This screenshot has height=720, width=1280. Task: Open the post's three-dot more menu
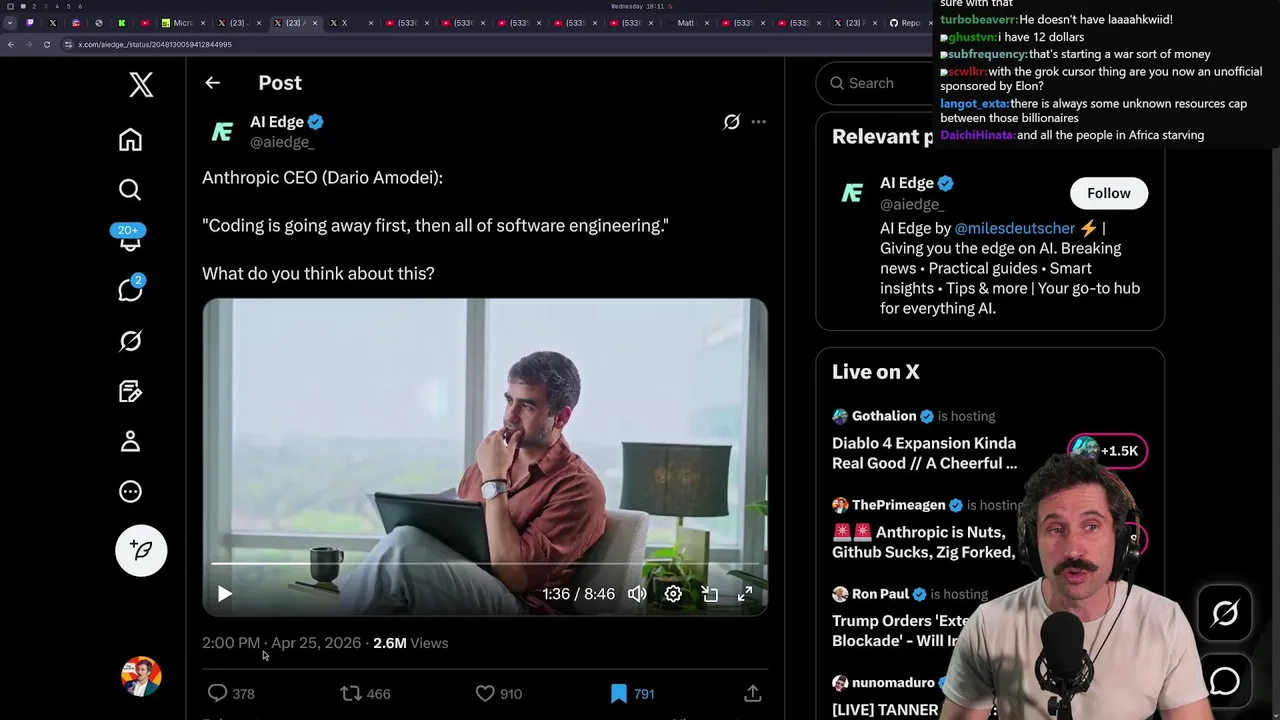[x=759, y=122]
